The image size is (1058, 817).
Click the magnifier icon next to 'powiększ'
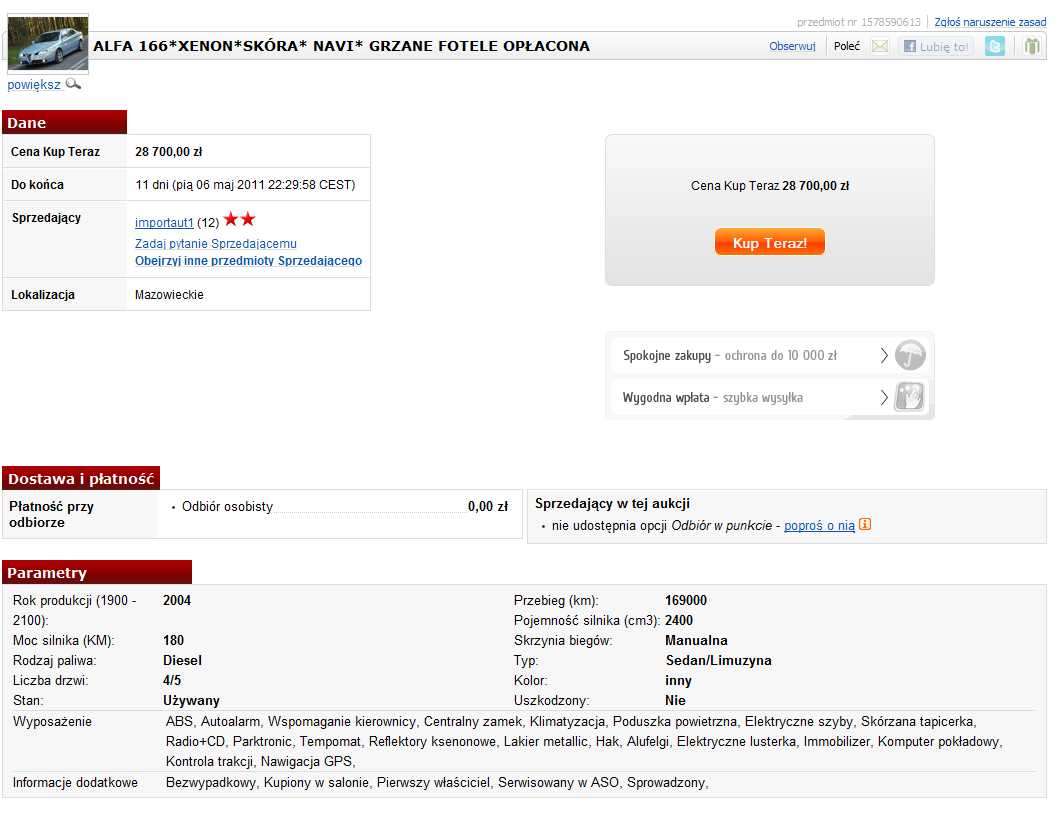click(74, 84)
